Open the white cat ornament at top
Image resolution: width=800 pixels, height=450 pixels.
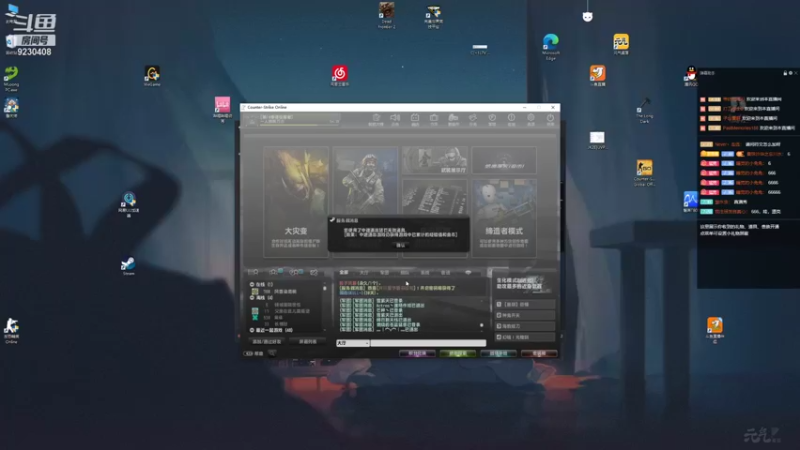587,17
